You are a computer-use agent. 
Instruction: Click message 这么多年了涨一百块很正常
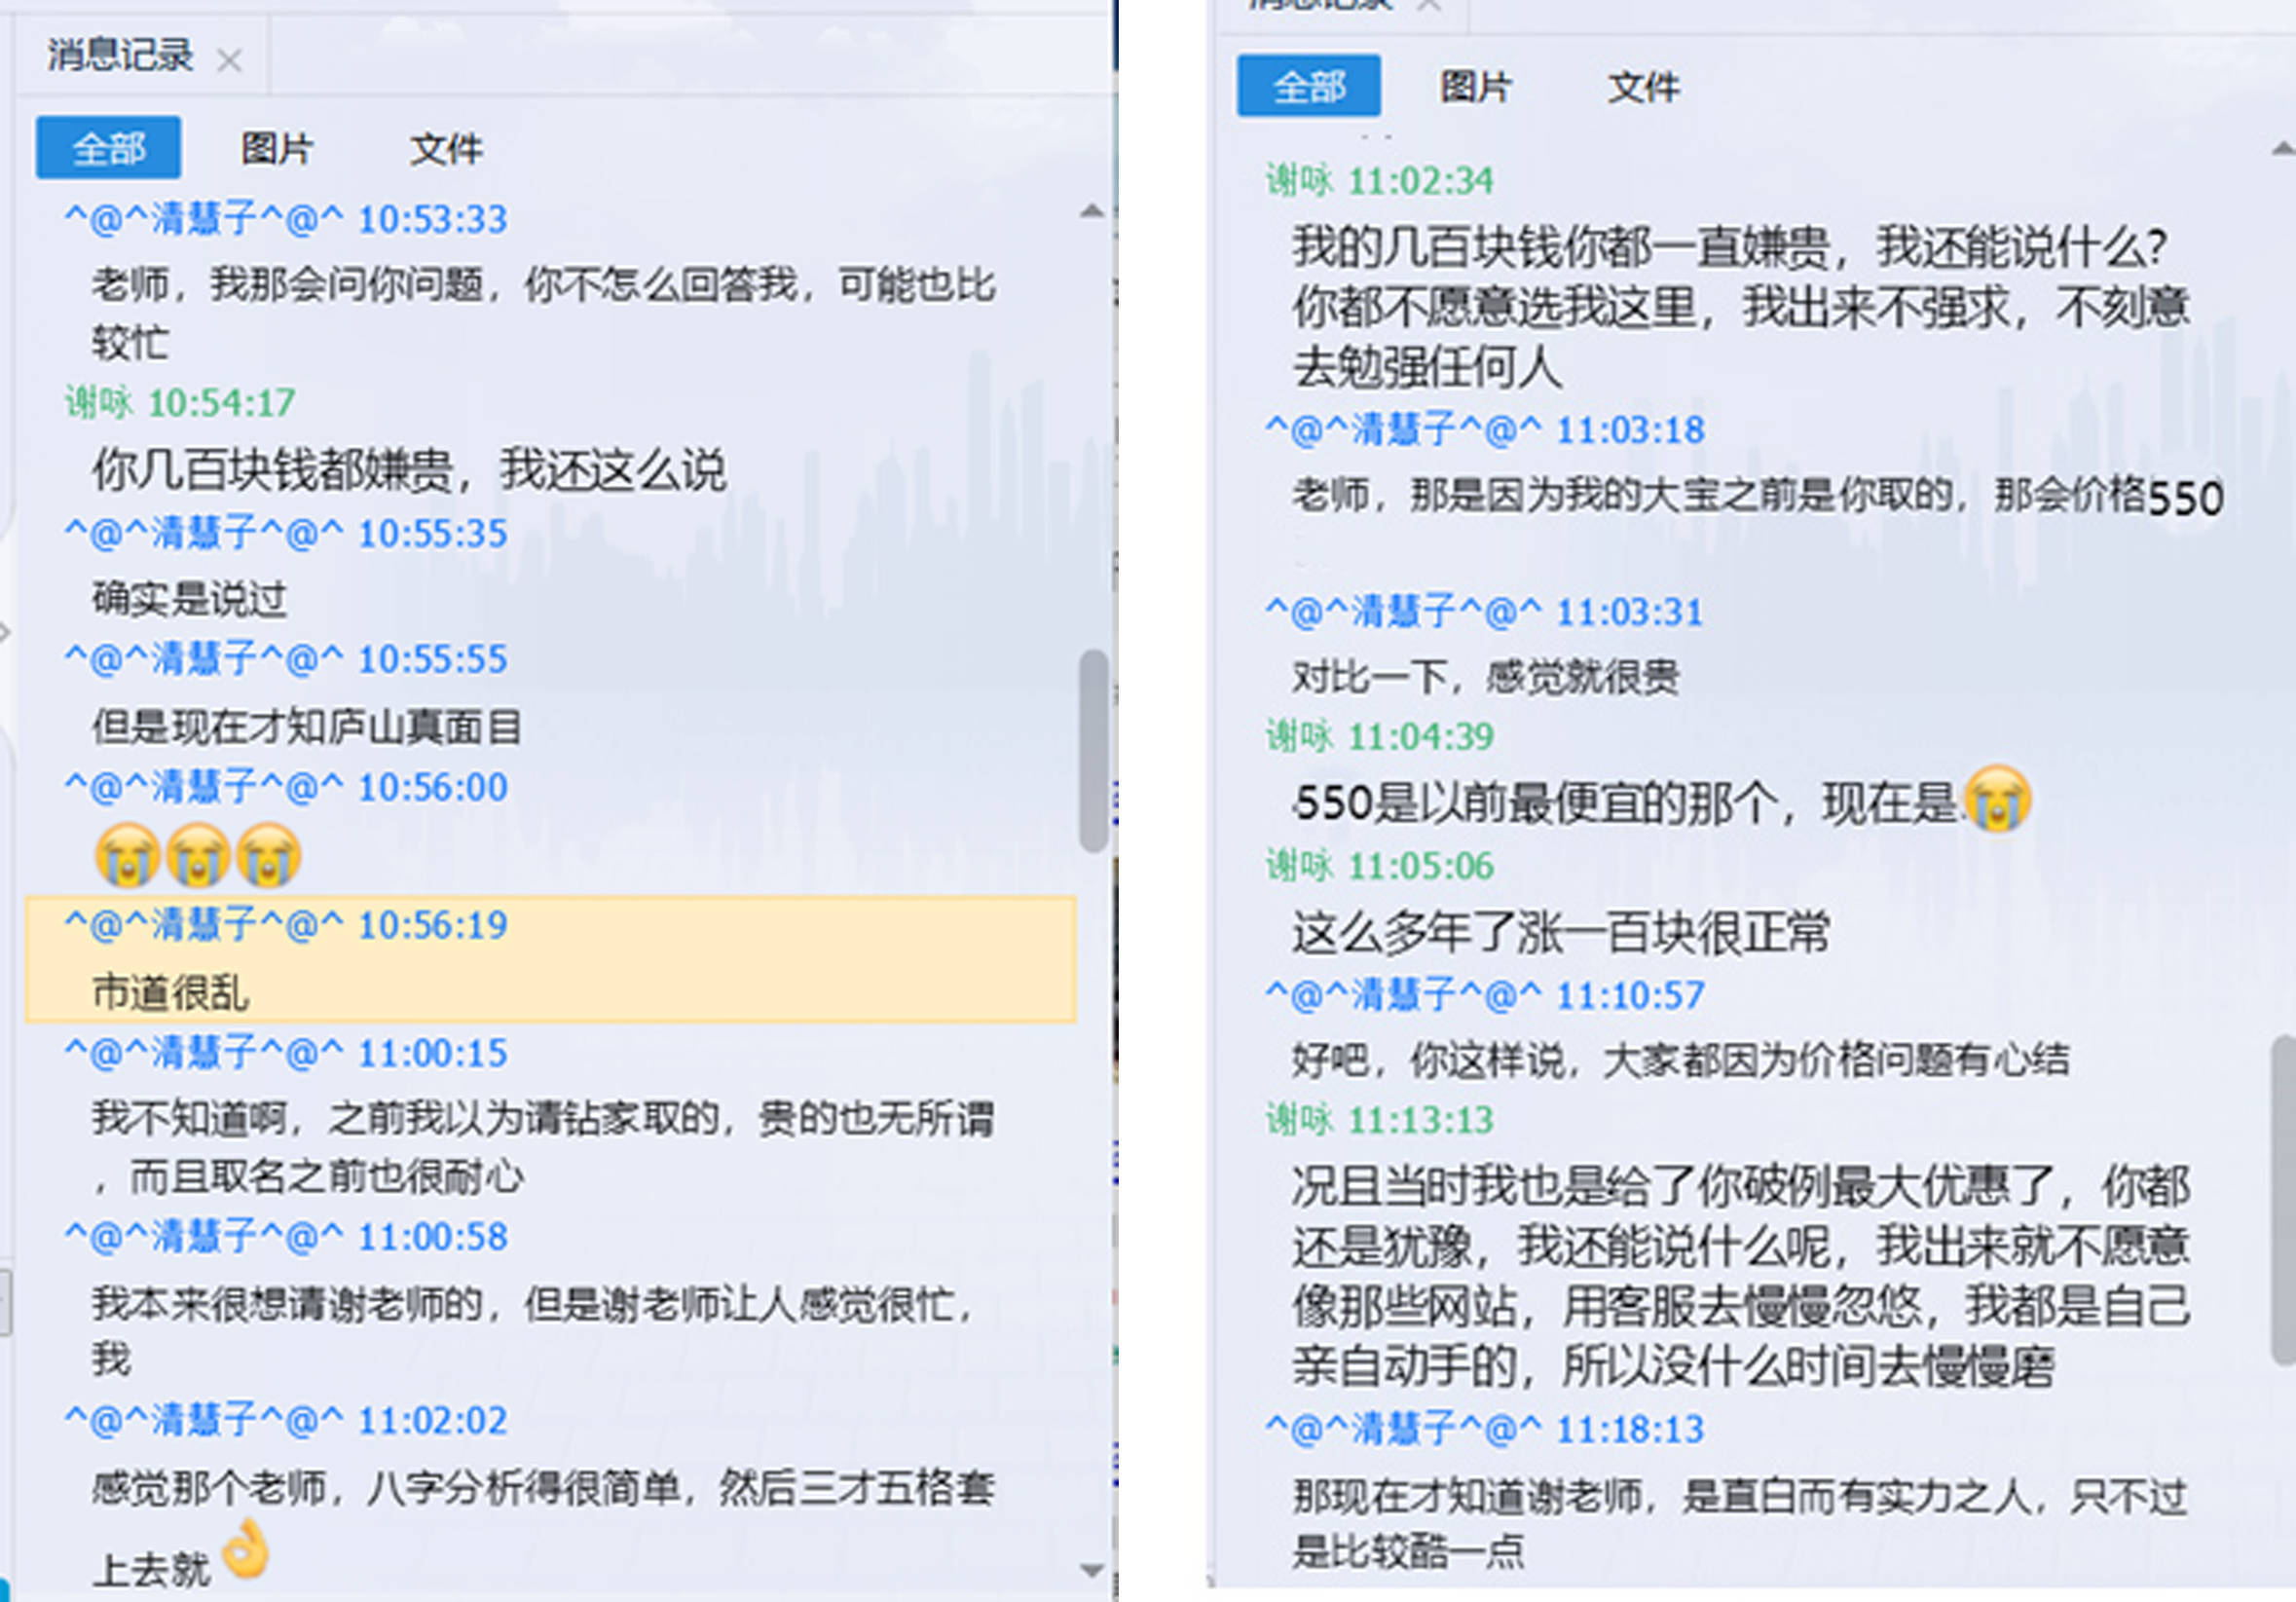[1560, 933]
